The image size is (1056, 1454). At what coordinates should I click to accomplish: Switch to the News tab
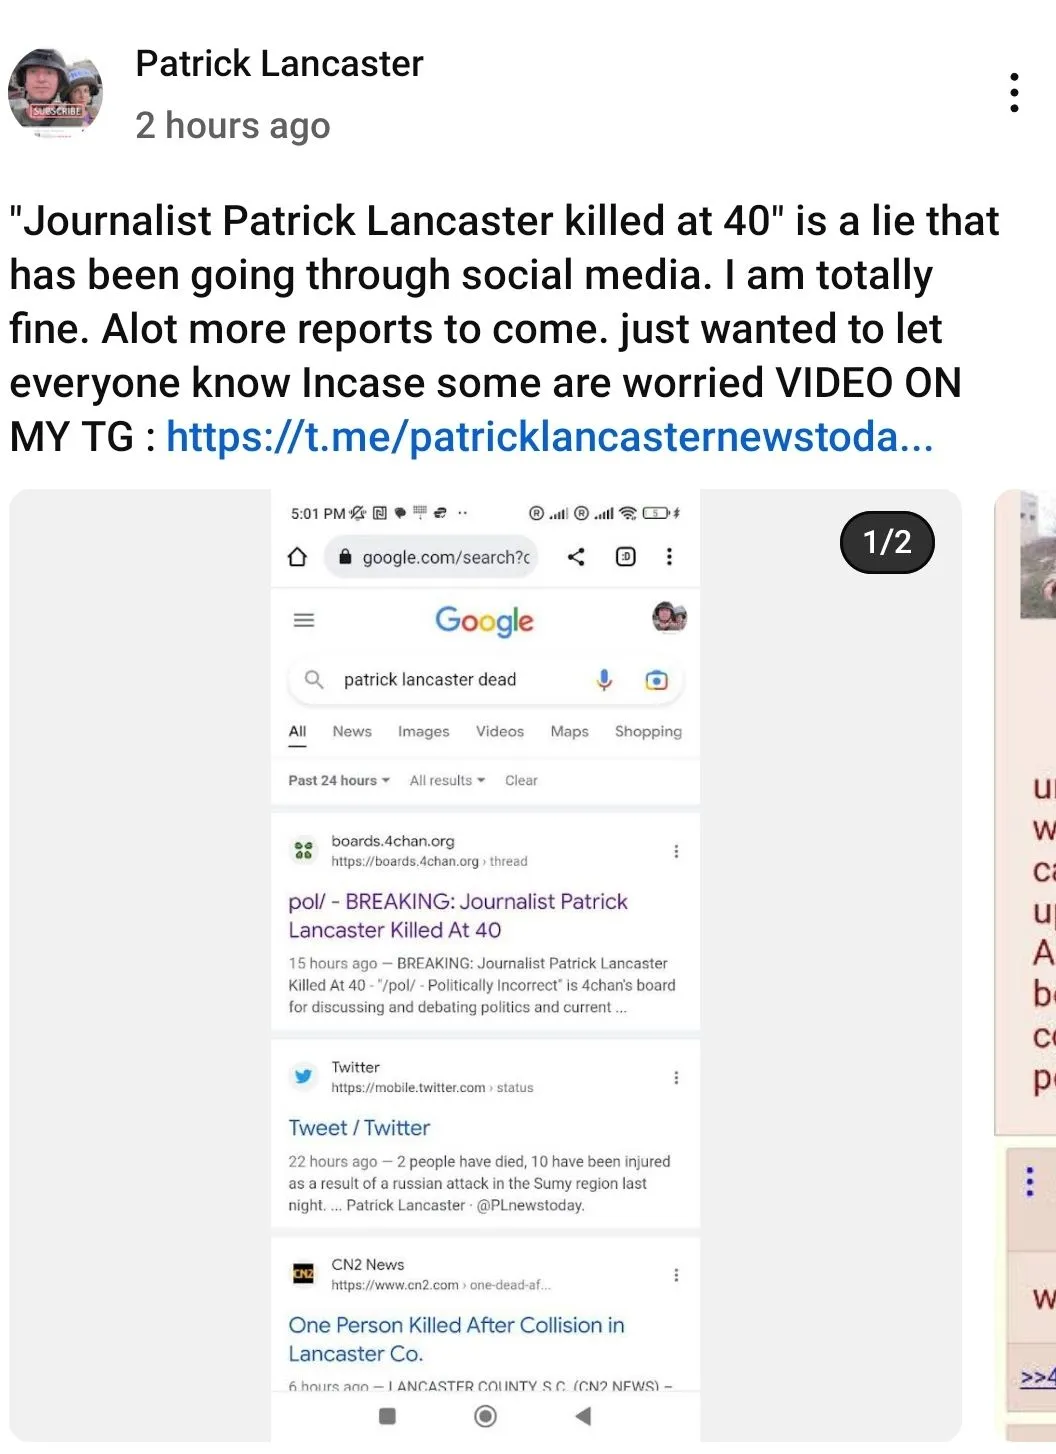[351, 731]
